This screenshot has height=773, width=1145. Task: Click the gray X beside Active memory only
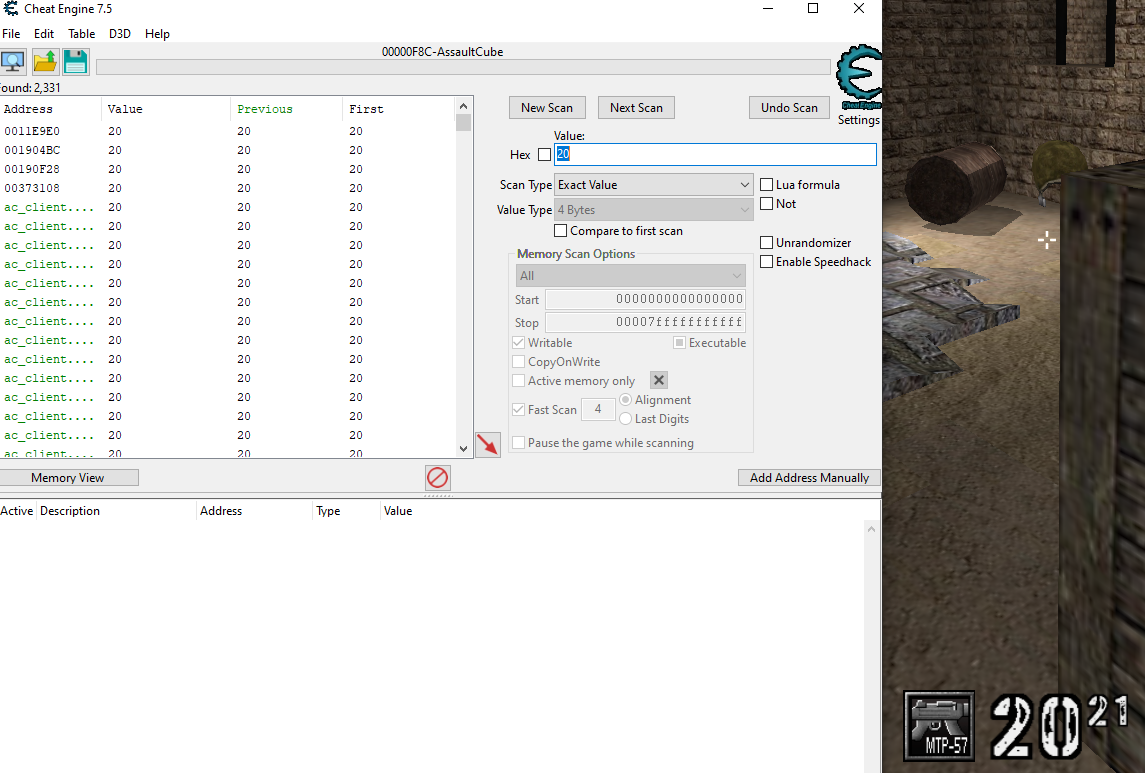[659, 380]
